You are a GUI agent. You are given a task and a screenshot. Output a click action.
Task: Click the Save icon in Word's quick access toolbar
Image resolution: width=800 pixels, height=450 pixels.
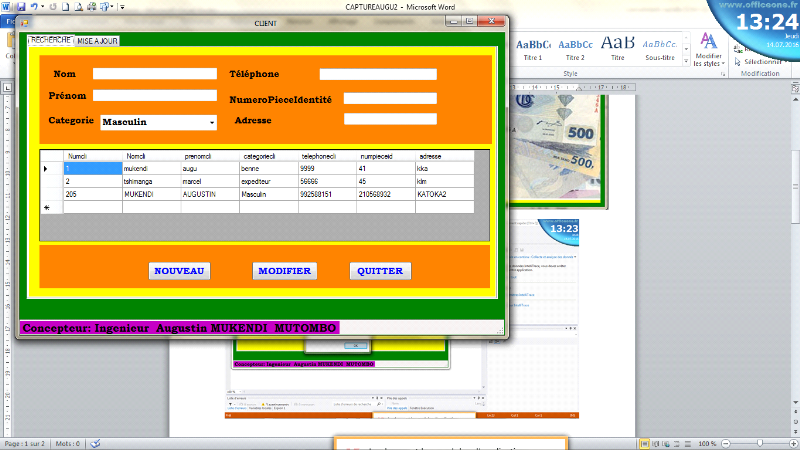pos(21,7)
